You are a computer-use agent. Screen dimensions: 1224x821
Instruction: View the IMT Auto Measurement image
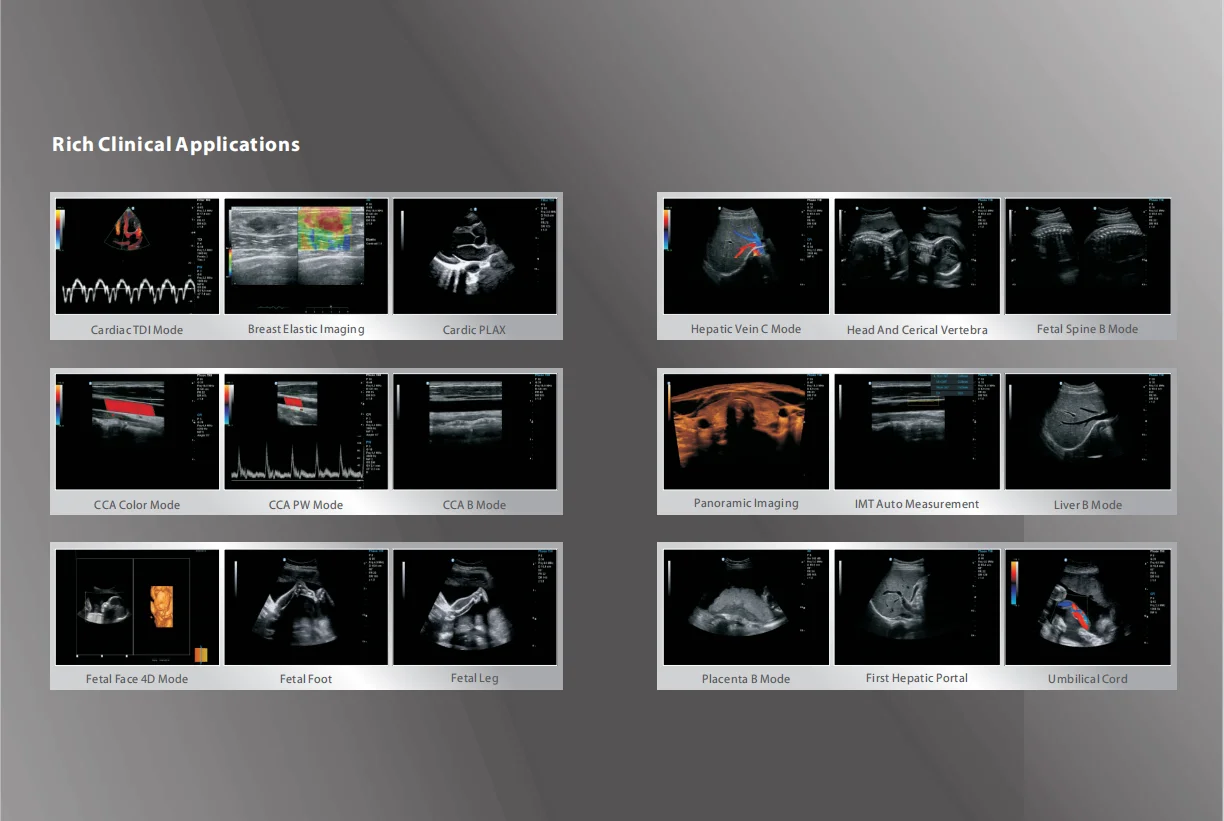tap(917, 432)
